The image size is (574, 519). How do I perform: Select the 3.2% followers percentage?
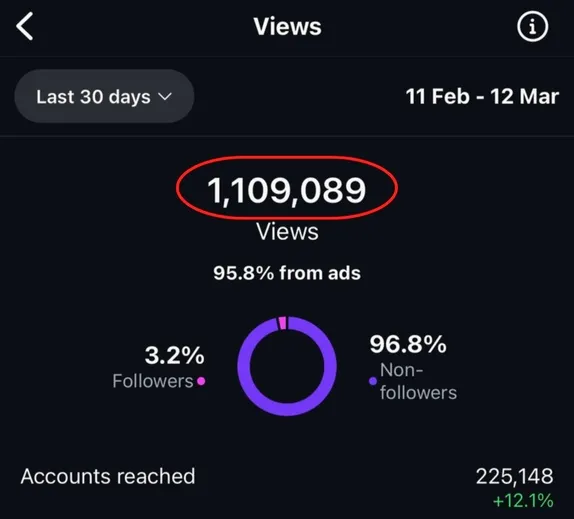click(174, 355)
